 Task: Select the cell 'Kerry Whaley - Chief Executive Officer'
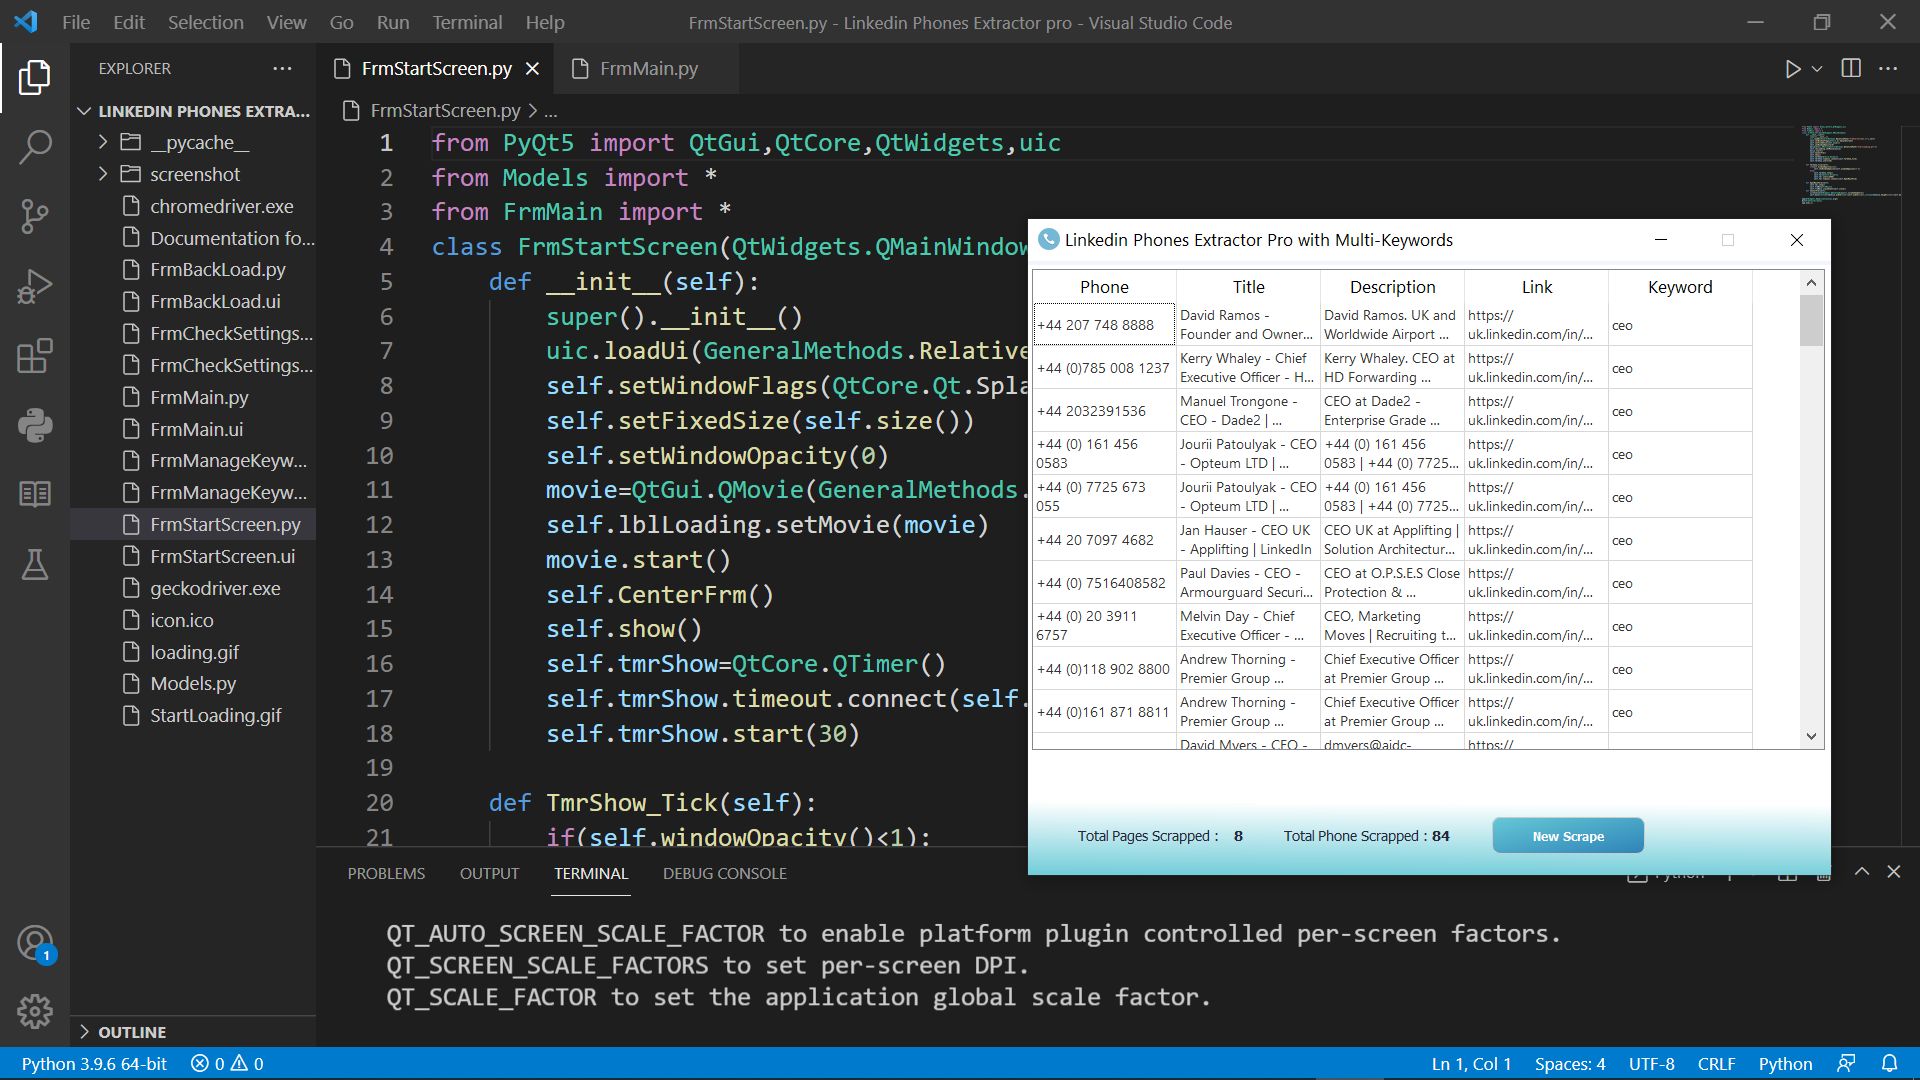pos(1248,368)
